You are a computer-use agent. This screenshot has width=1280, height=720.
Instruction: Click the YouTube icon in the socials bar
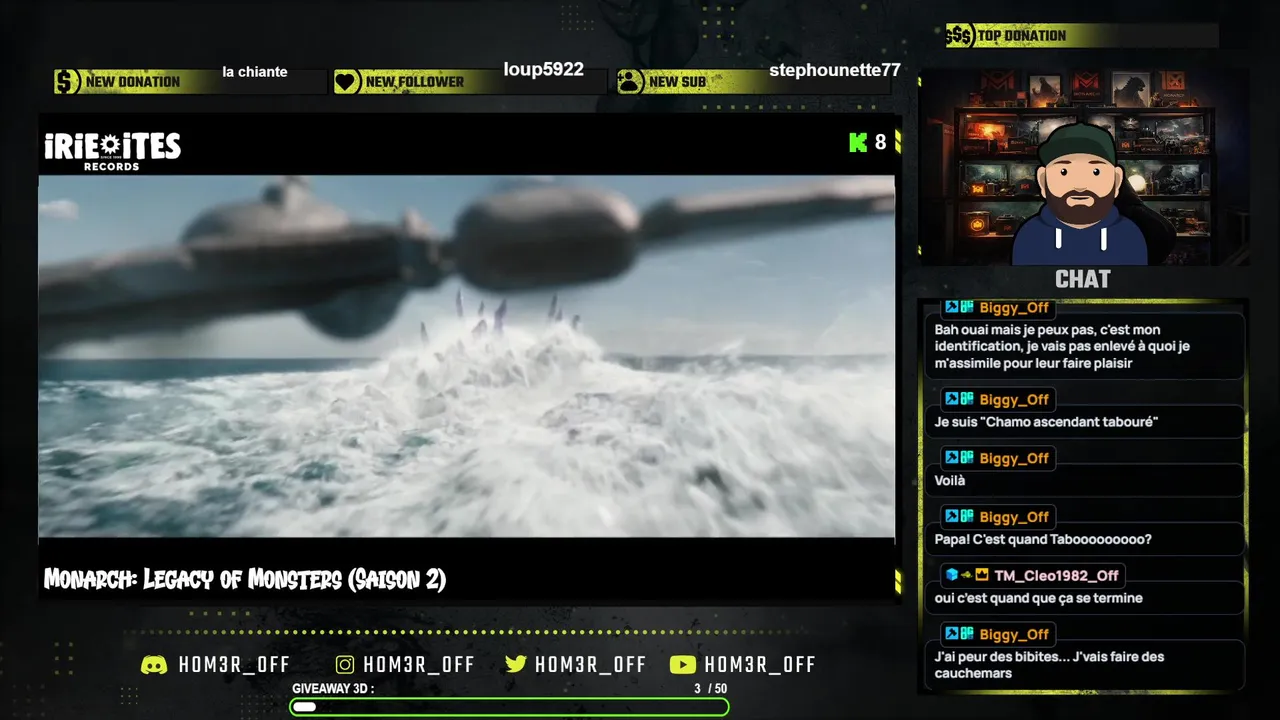click(683, 665)
